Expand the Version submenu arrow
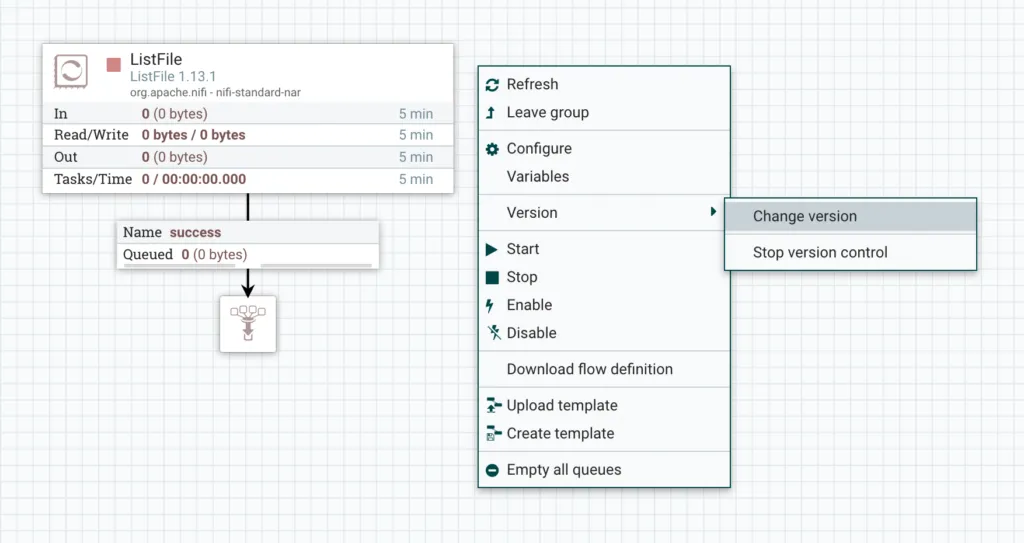This screenshot has height=543, width=1024. pyautogui.click(x=713, y=212)
